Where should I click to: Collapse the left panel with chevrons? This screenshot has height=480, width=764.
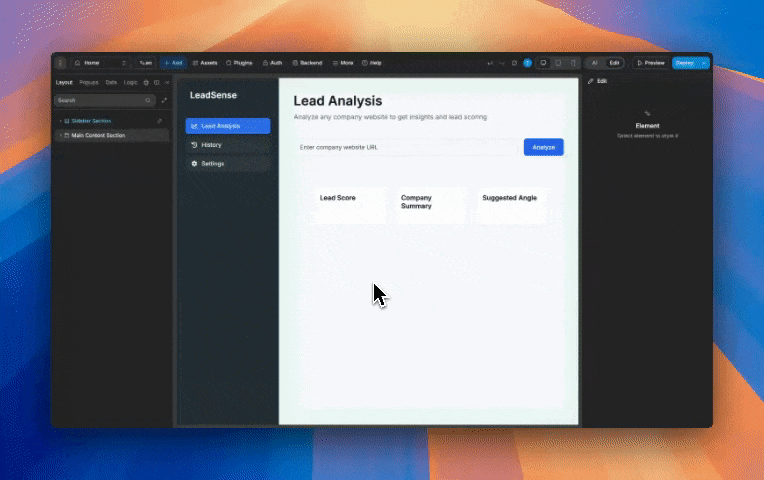point(167,82)
